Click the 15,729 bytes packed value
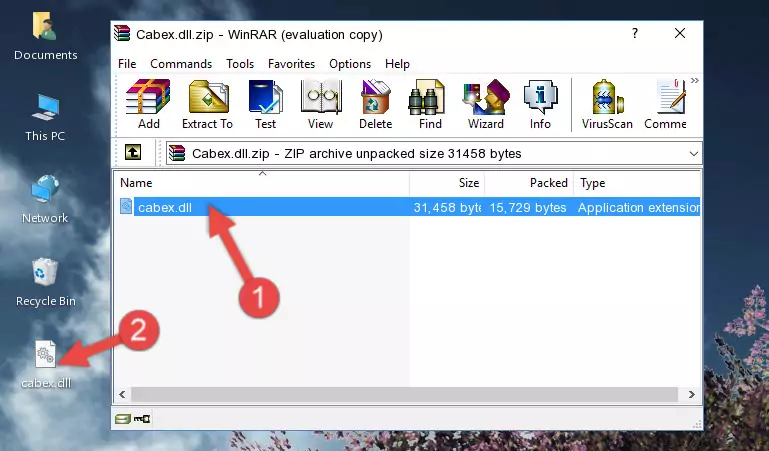The height and width of the screenshot is (451, 769). 528,207
